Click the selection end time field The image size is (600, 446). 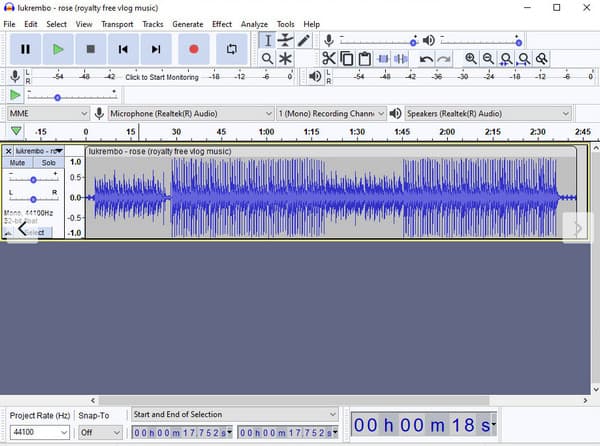288,433
